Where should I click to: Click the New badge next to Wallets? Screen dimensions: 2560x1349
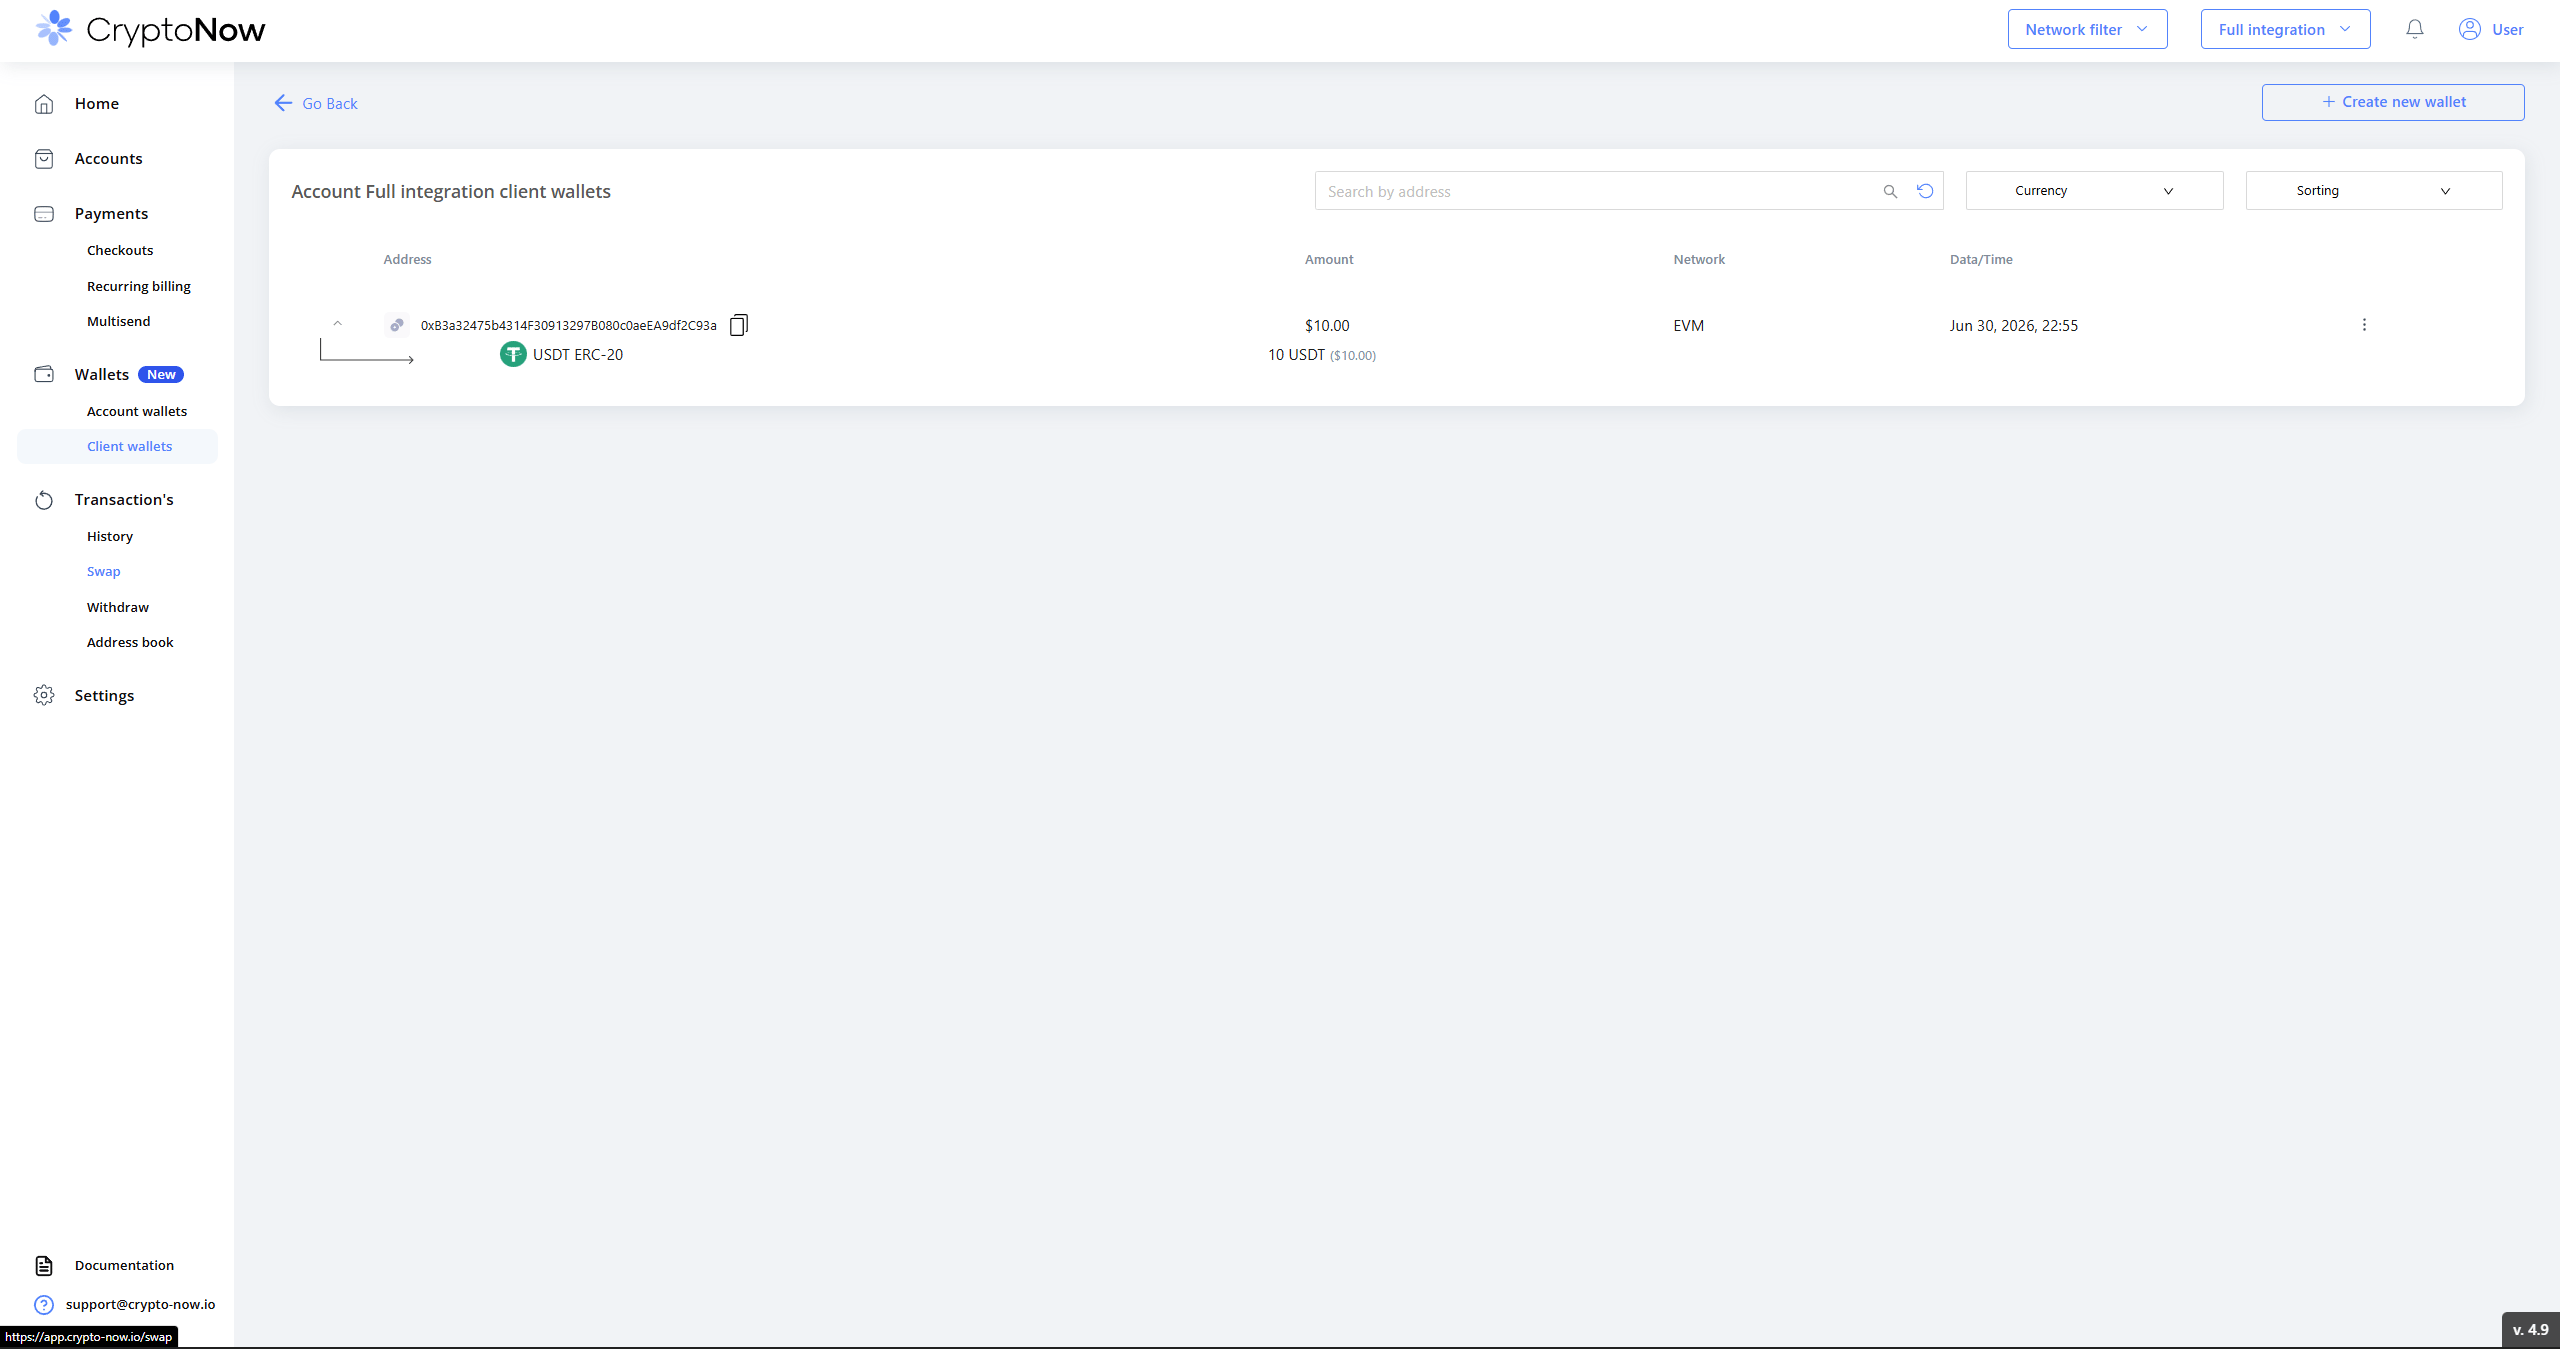pos(161,374)
